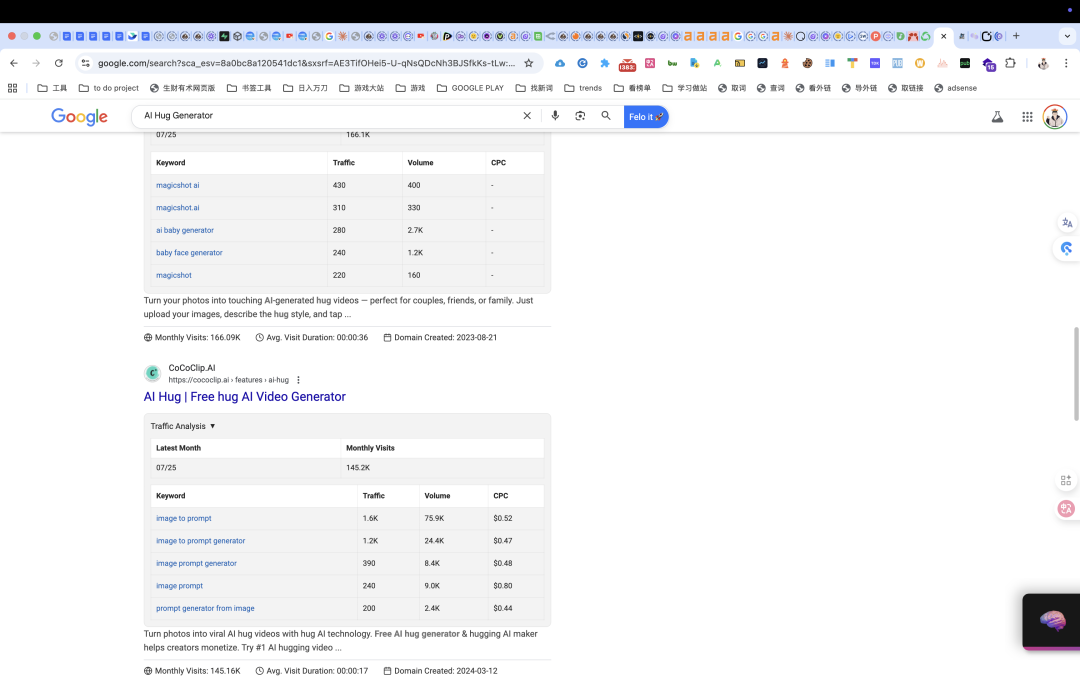Open AI Hug Free hug AI Video Generator result
The width and height of the screenshot is (1080, 698).
(245, 397)
